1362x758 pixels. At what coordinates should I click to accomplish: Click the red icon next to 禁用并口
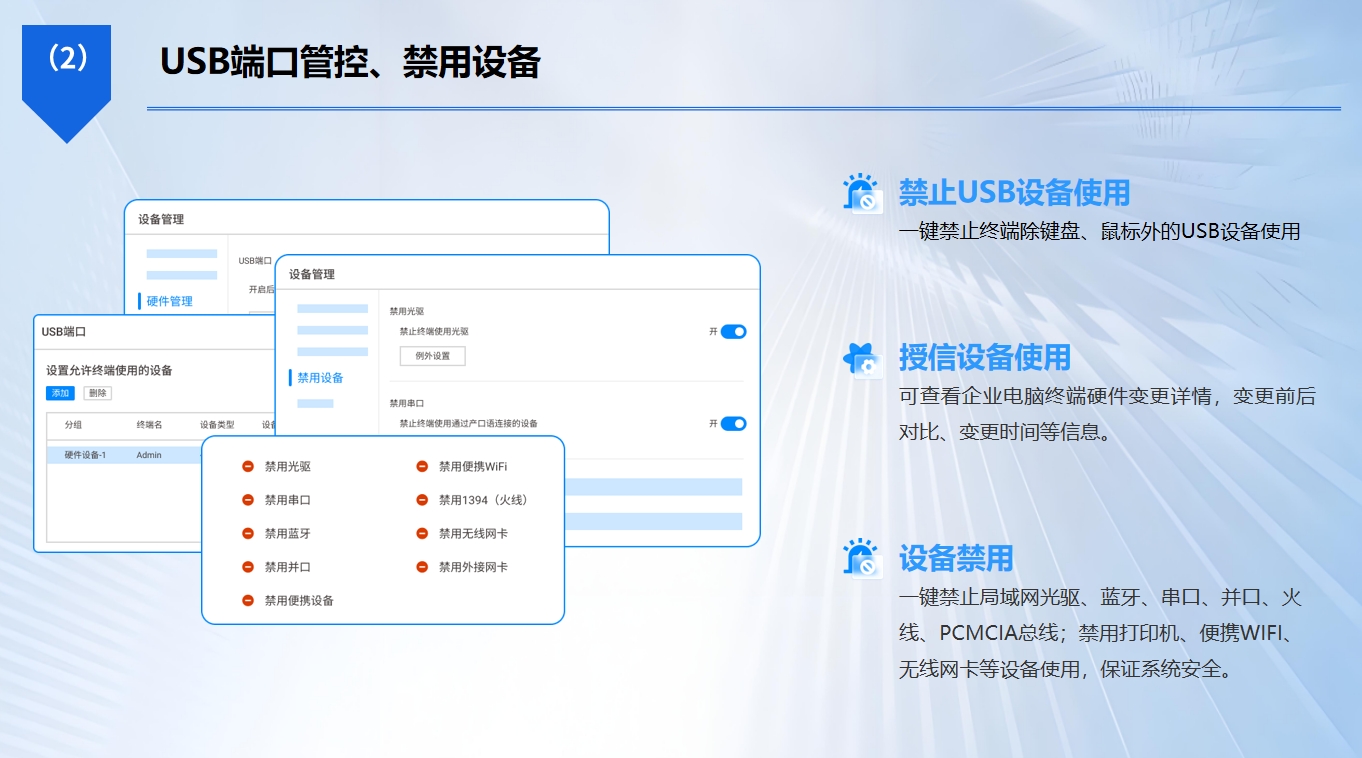(x=248, y=567)
